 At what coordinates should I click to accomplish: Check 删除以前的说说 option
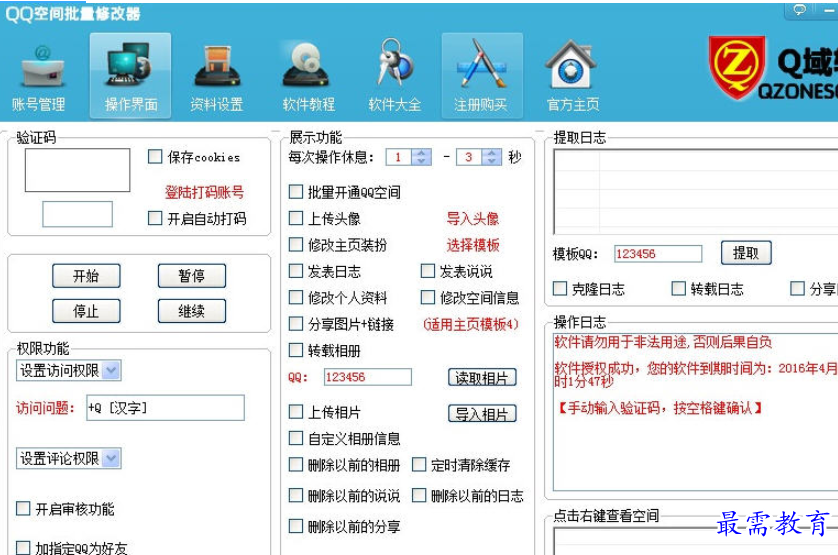pyautogui.click(x=296, y=495)
